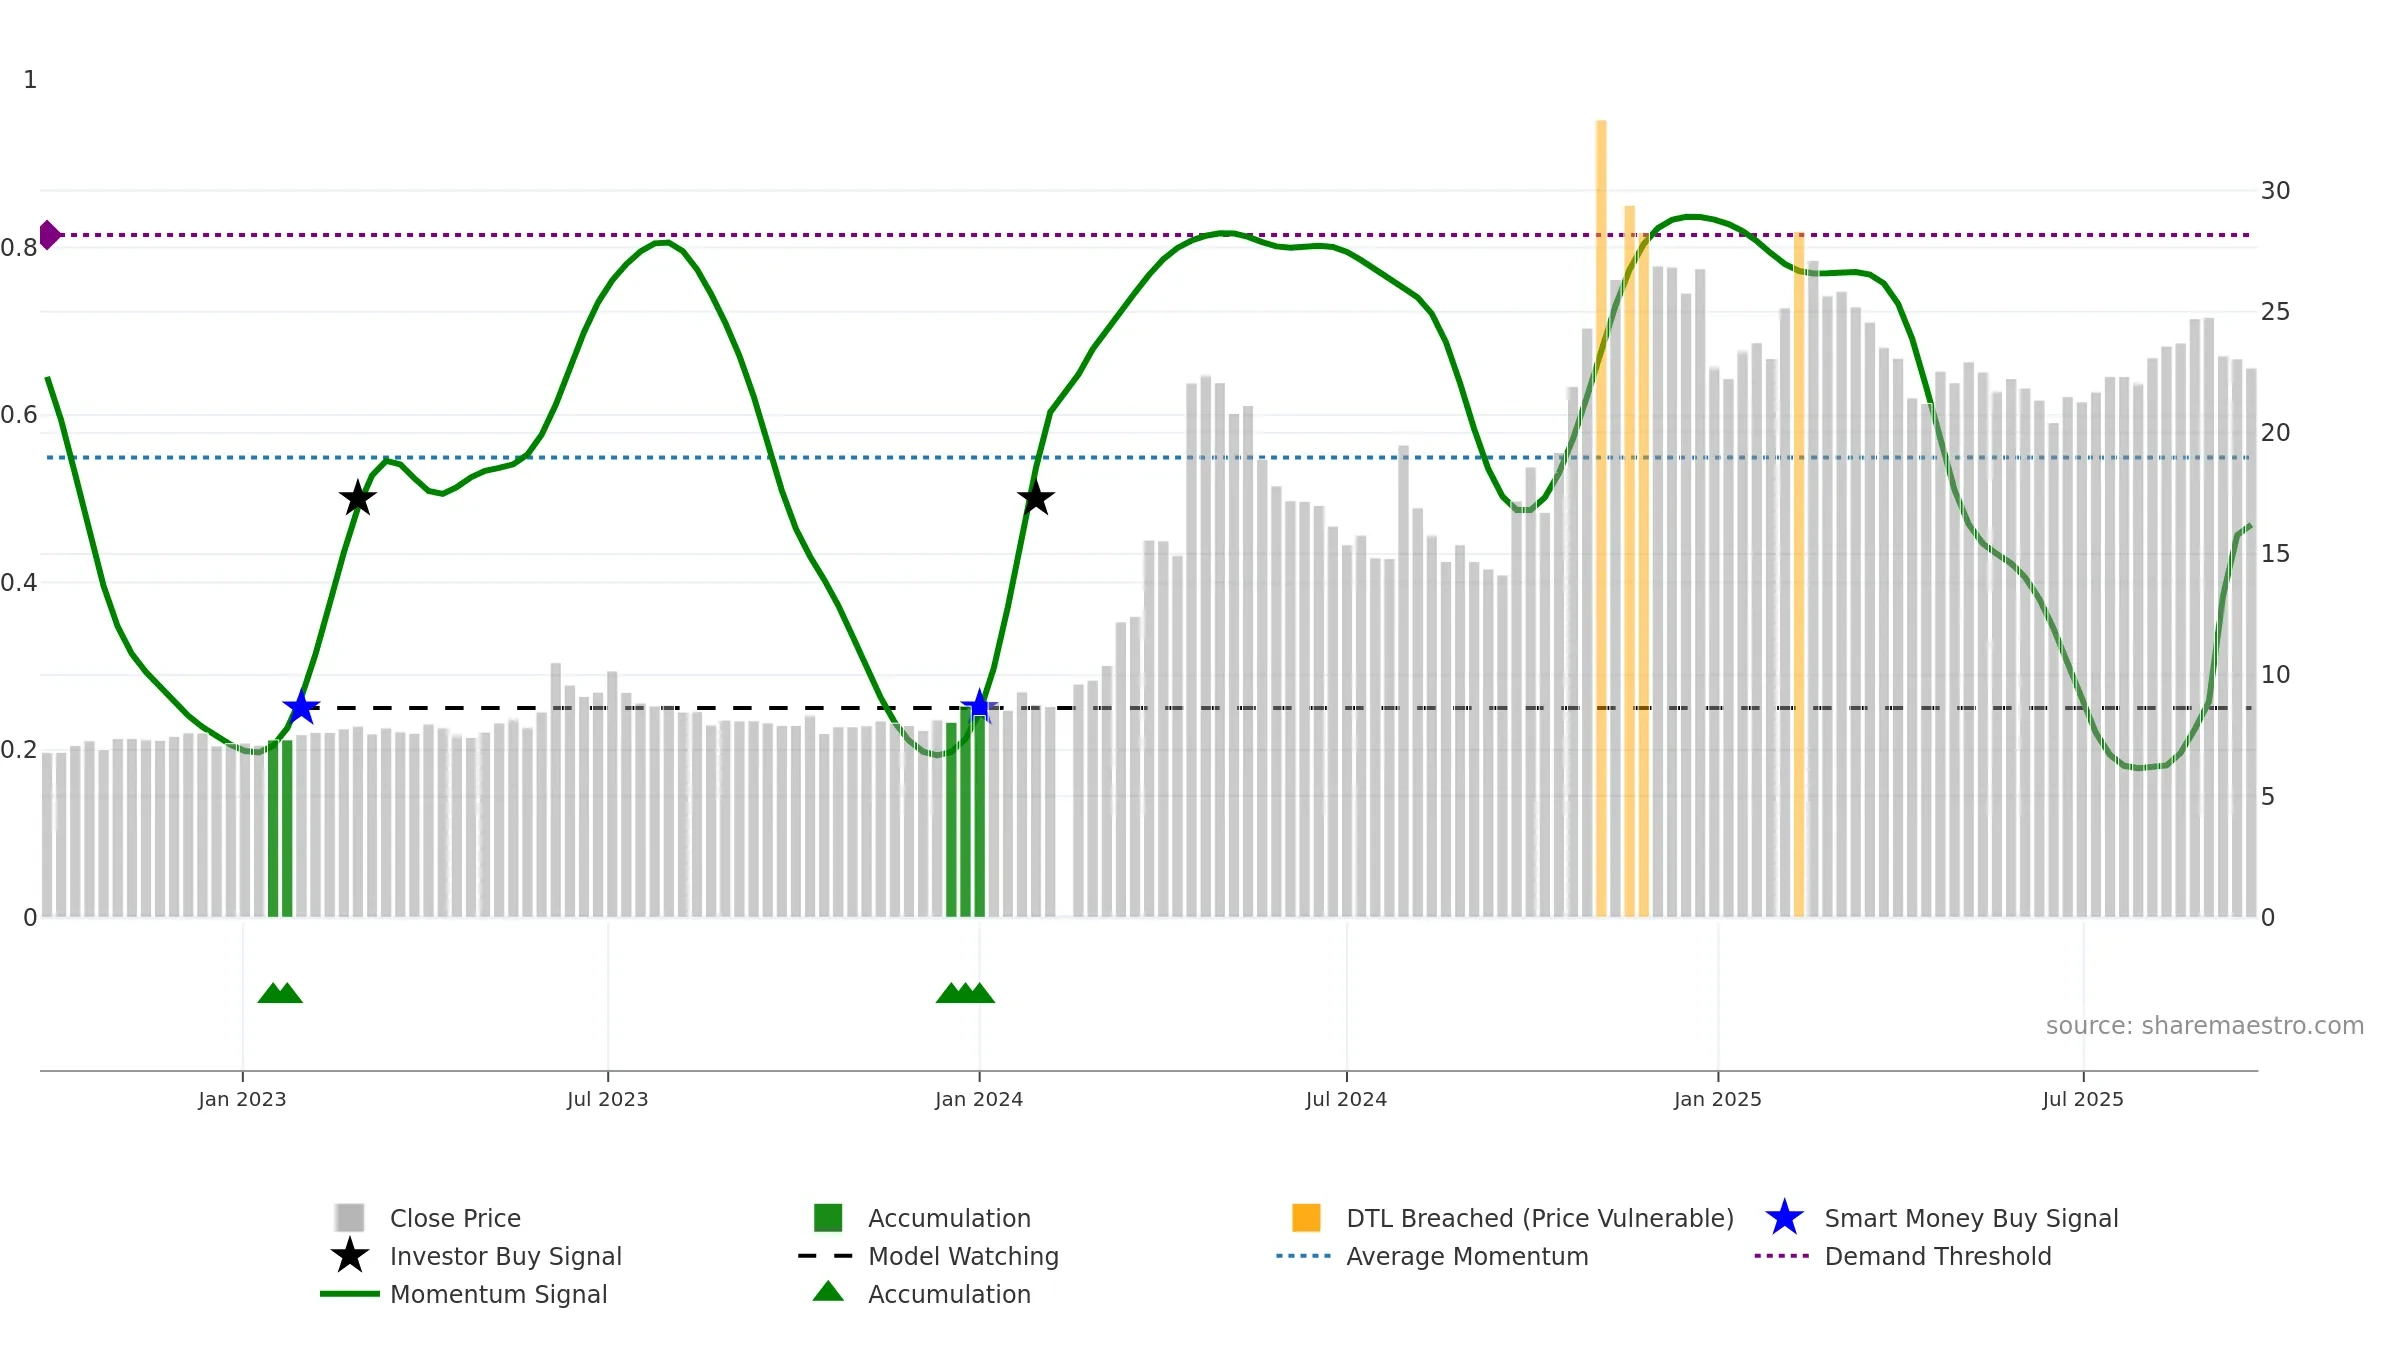Click the orange DTL Breached legend swatch
The width and height of the screenshot is (2400, 1350).
pos(1306,1217)
